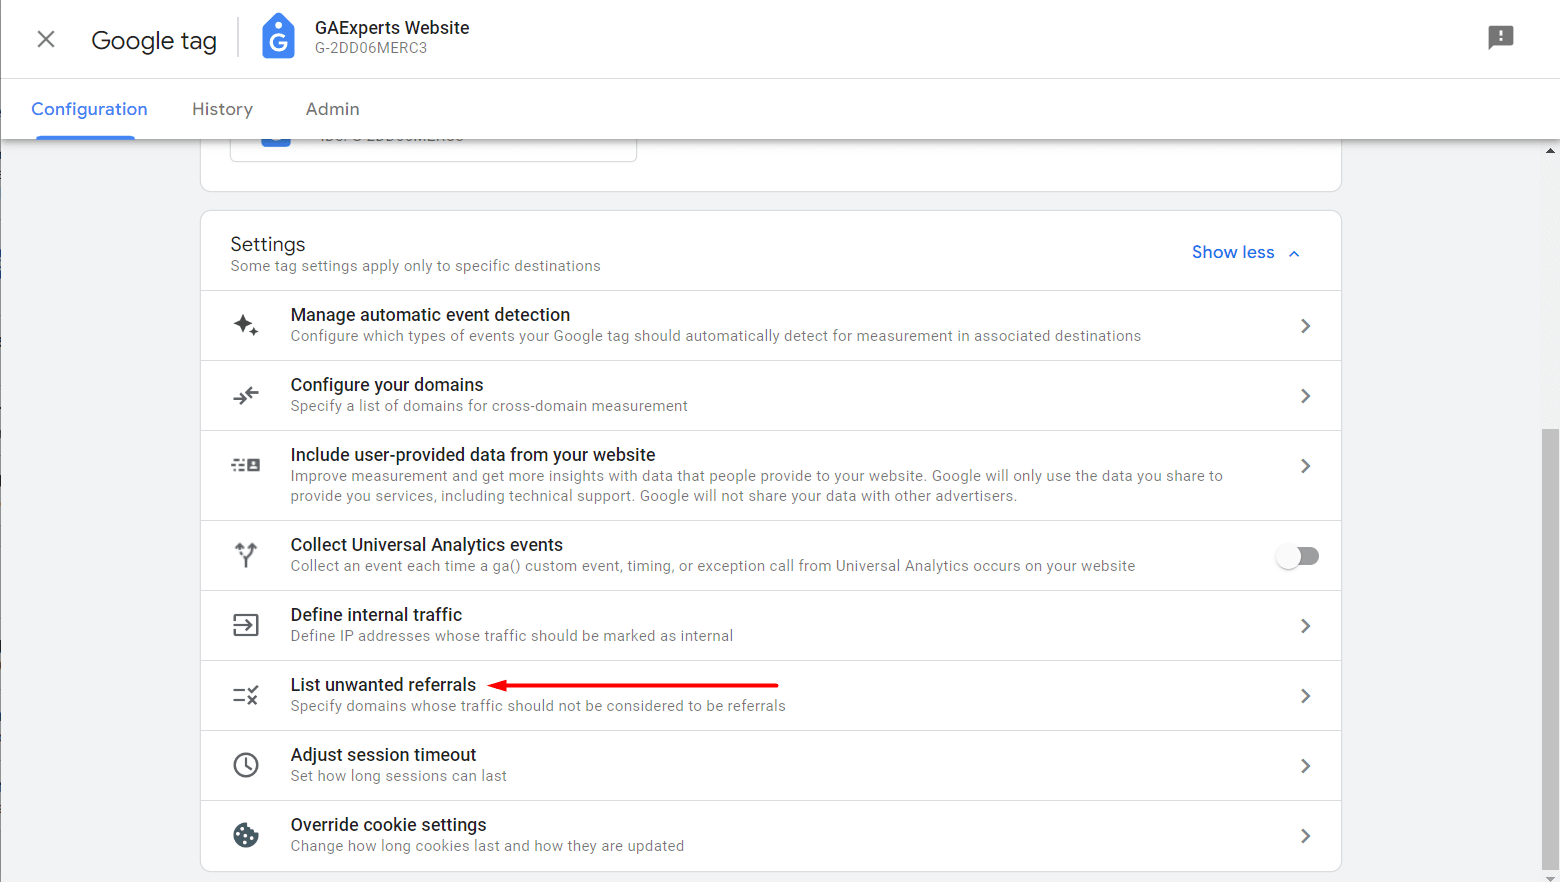Switch to the History tab
Viewport: 1560px width, 882px height.
tap(221, 109)
